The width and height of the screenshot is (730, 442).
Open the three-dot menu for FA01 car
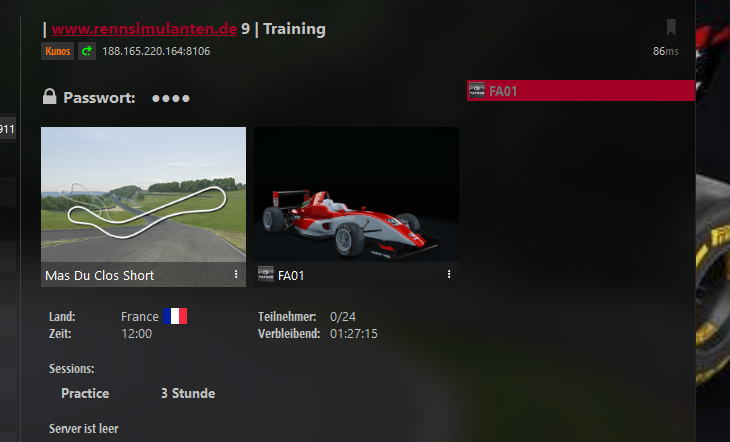tap(449, 274)
